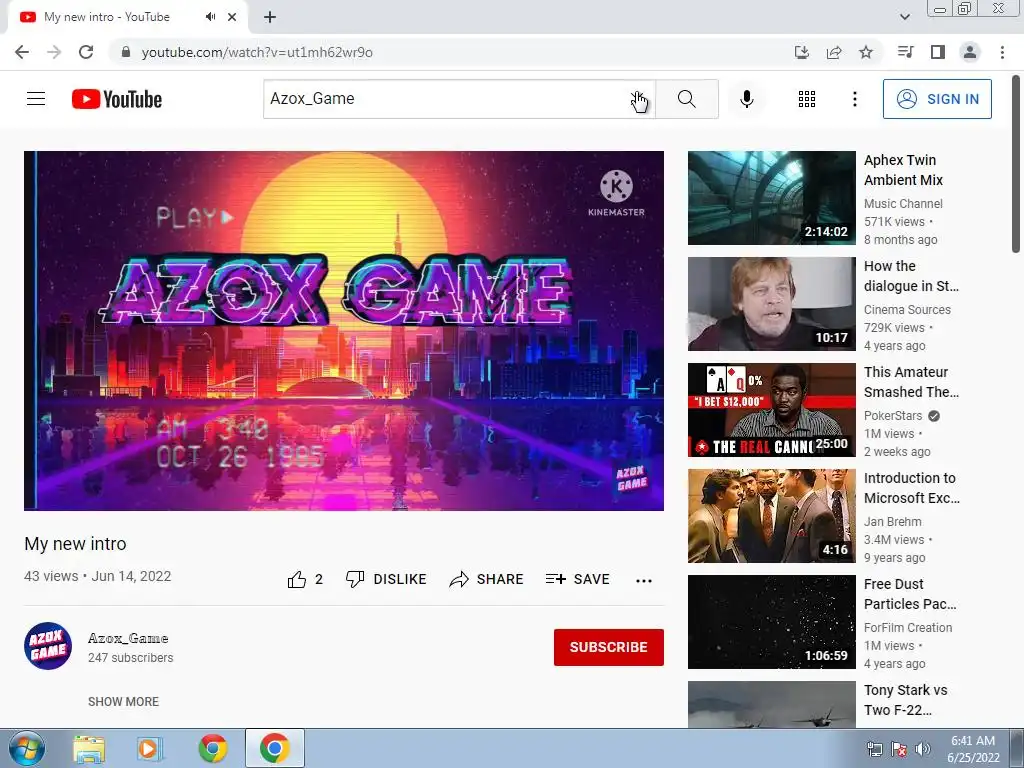Click the view site information padlock
Screen dimensions: 1024x768
tap(126, 52)
